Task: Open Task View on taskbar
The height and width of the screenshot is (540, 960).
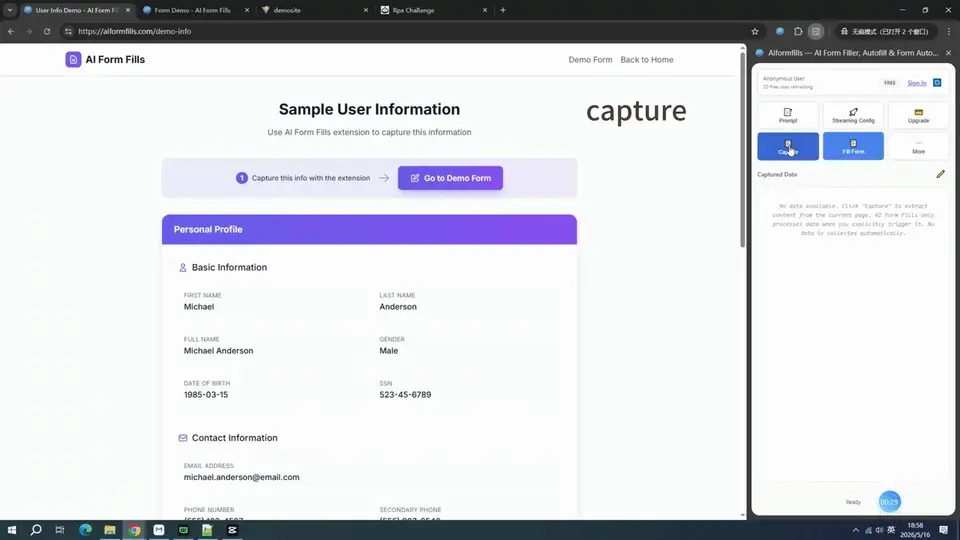Action: 60,530
